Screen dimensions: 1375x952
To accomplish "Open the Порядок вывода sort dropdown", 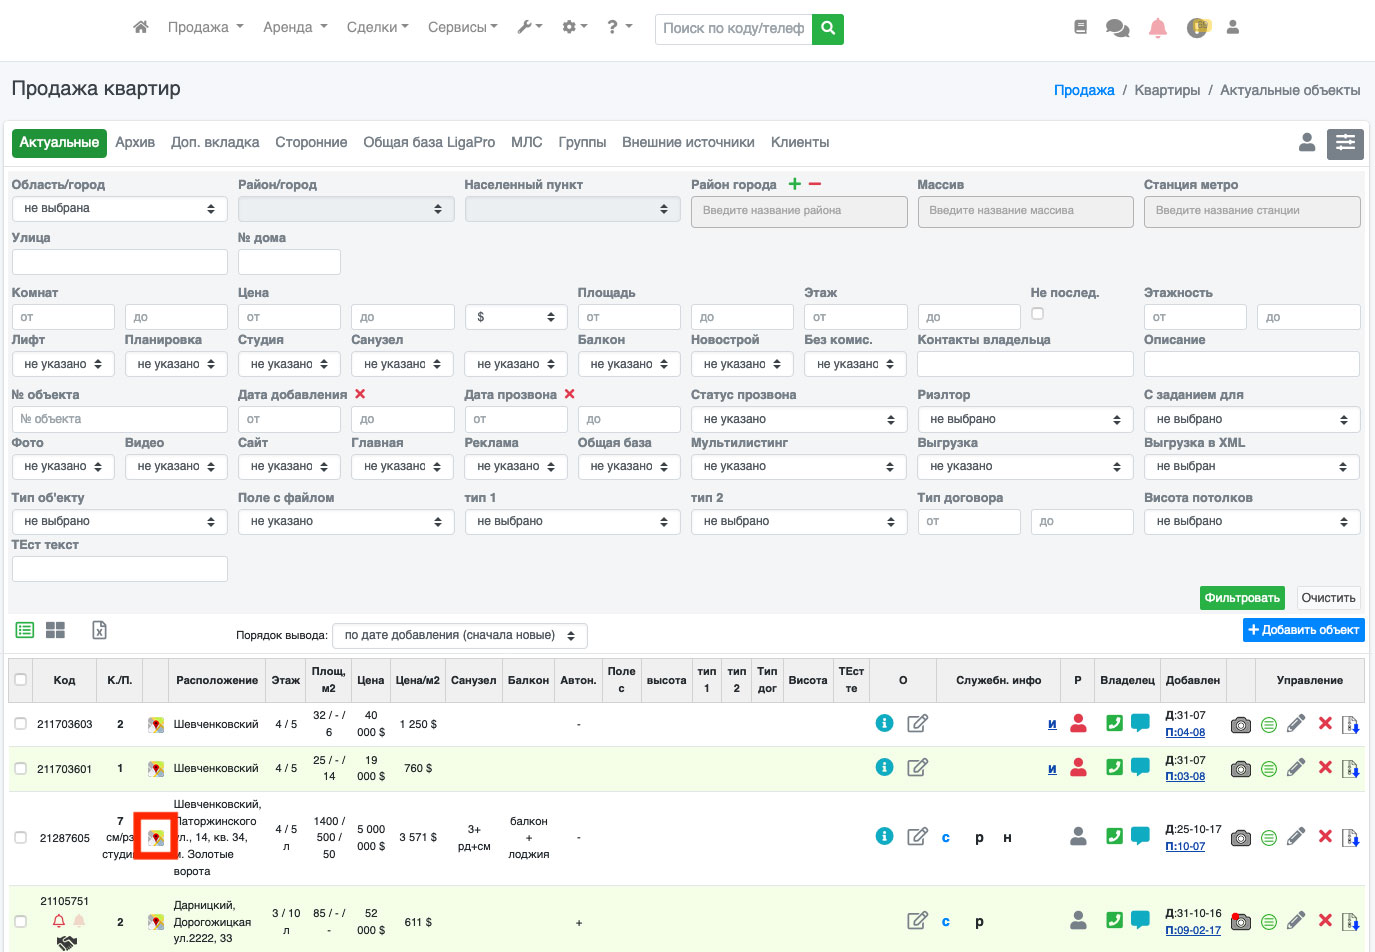I will 459,636.
